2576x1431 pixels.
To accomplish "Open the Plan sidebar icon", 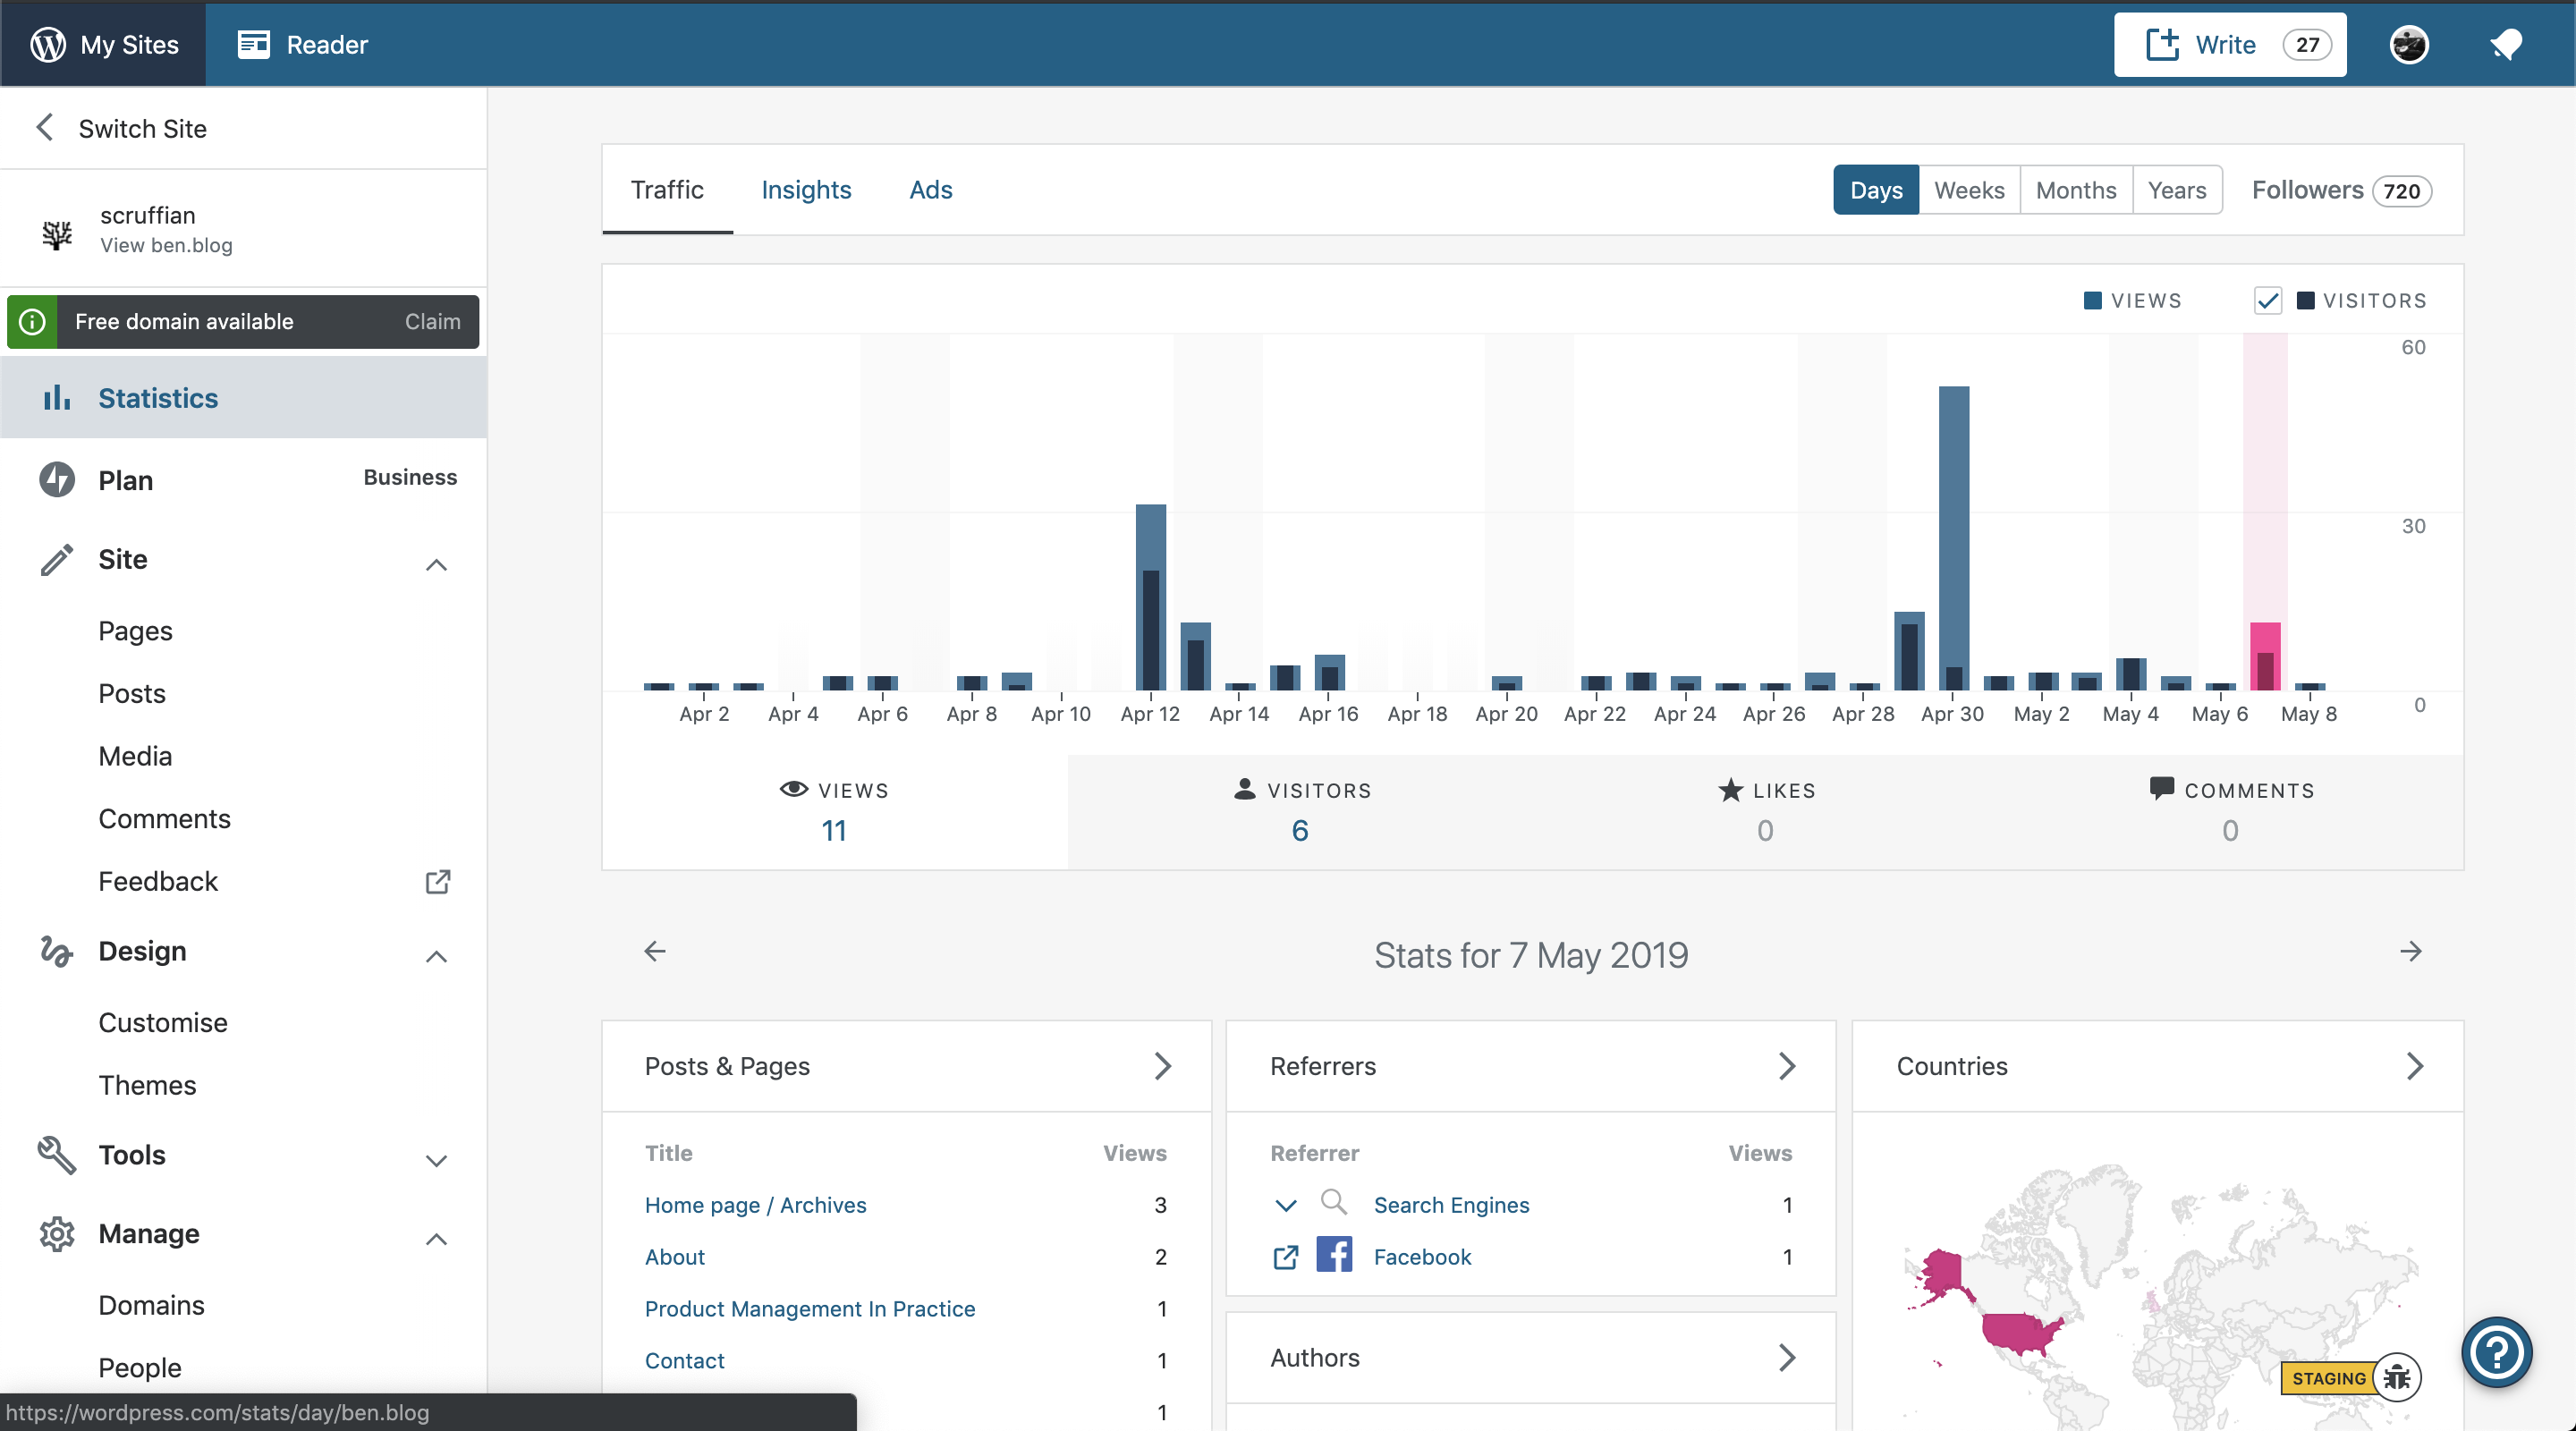I will pos(57,479).
